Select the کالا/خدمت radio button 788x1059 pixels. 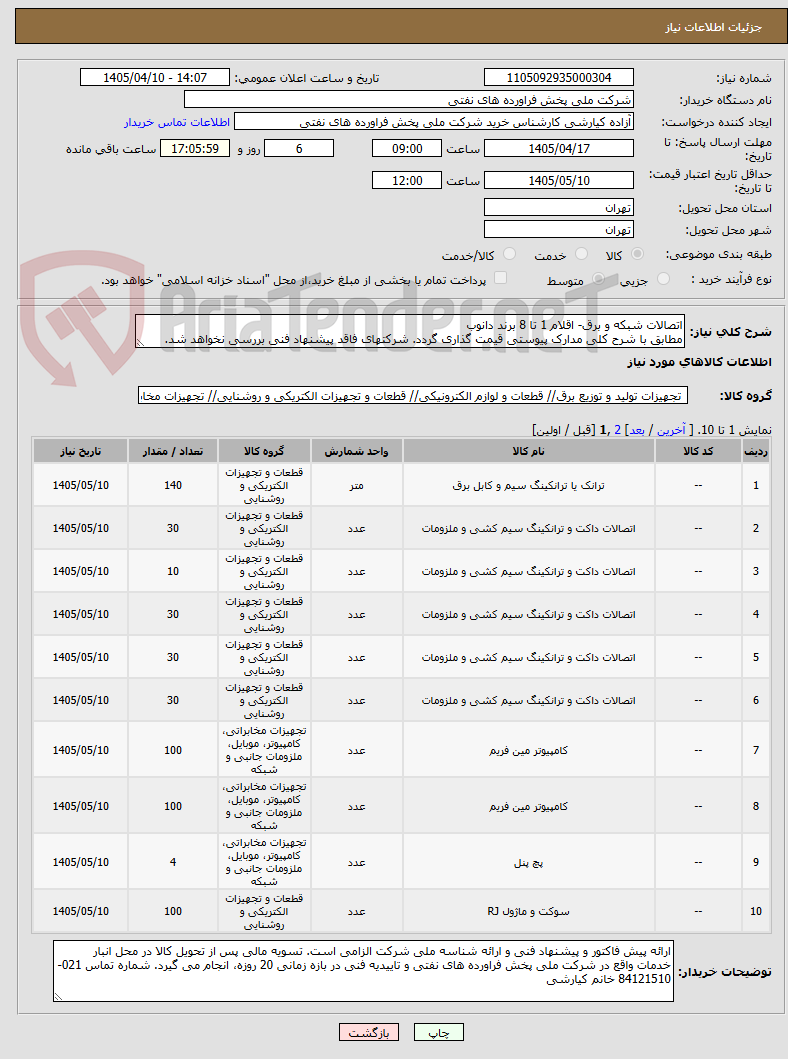click(x=510, y=255)
